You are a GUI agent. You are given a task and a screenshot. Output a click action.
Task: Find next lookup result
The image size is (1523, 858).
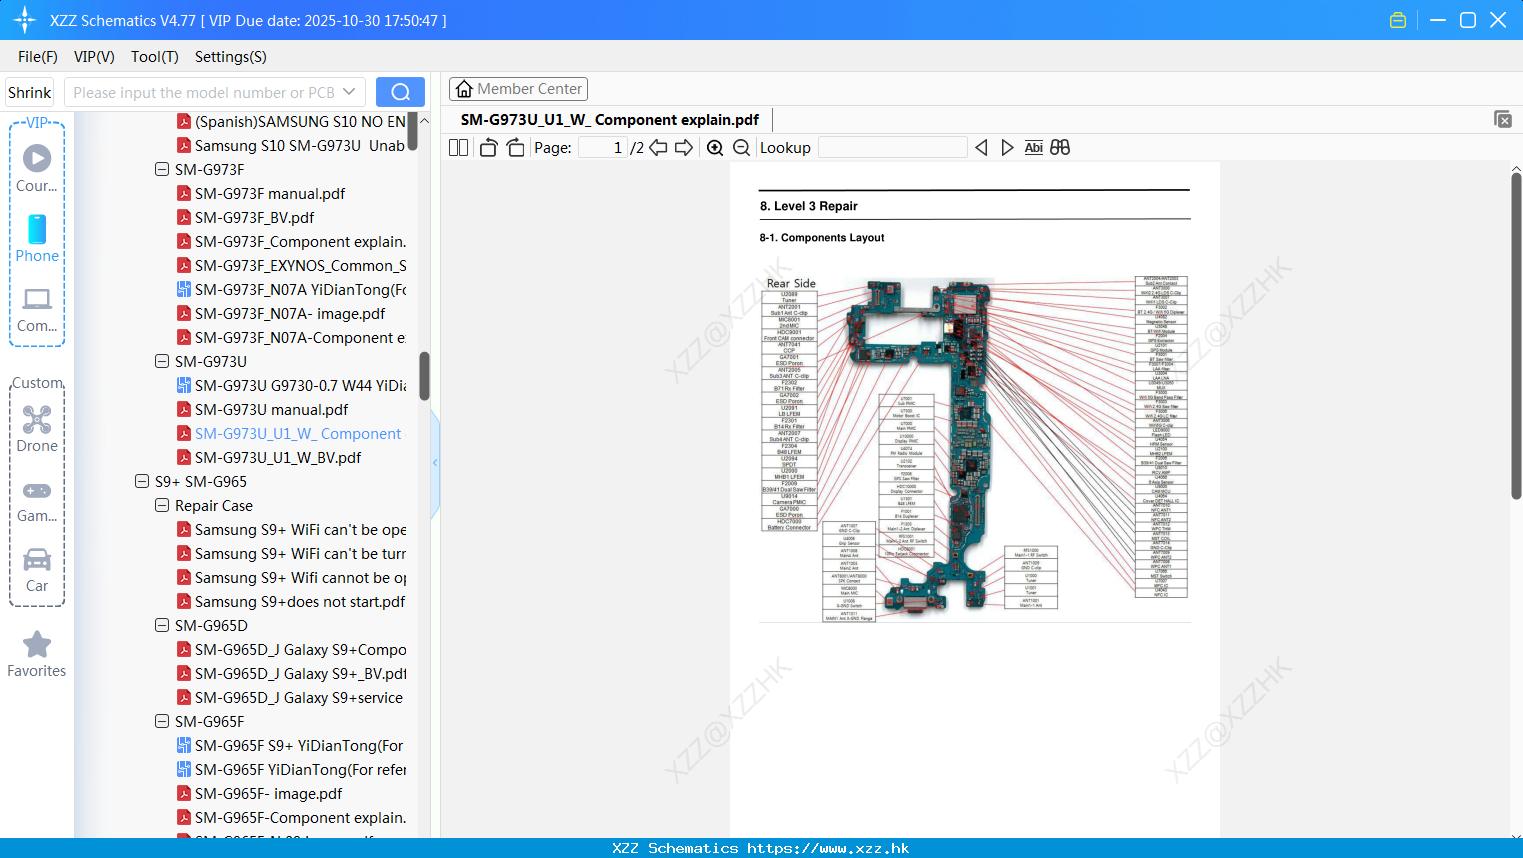(1007, 148)
